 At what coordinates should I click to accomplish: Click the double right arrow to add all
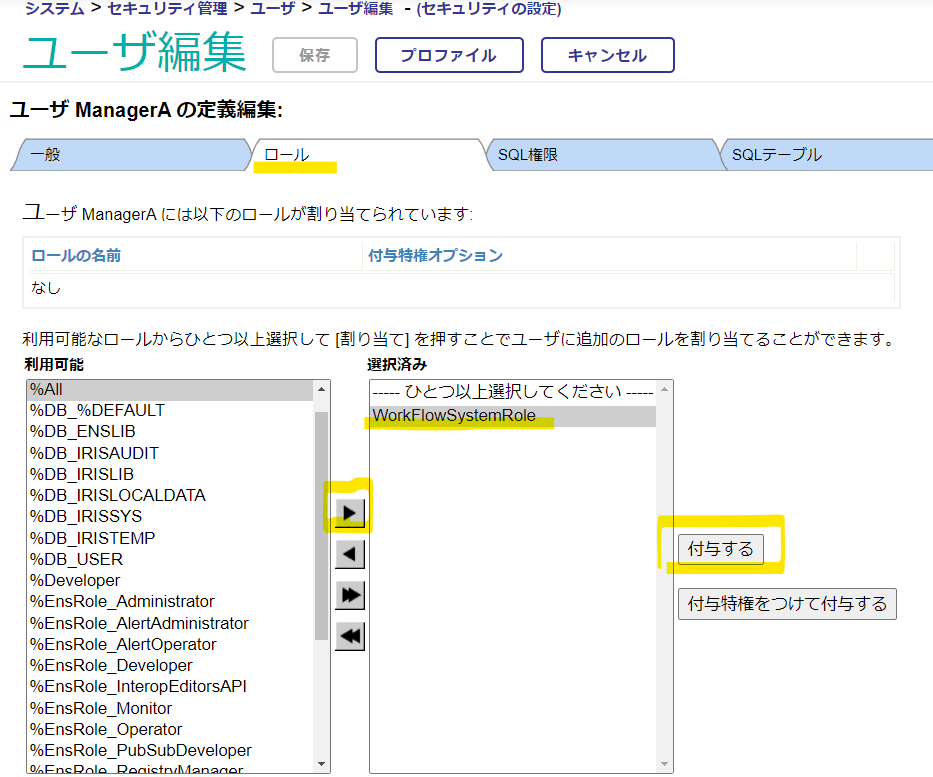click(x=349, y=595)
